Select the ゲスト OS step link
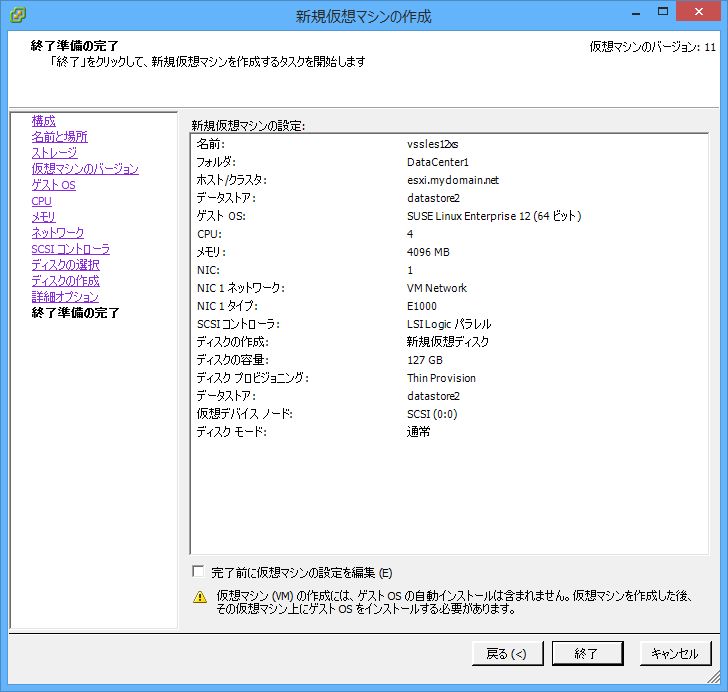The image size is (728, 692). (x=53, y=185)
